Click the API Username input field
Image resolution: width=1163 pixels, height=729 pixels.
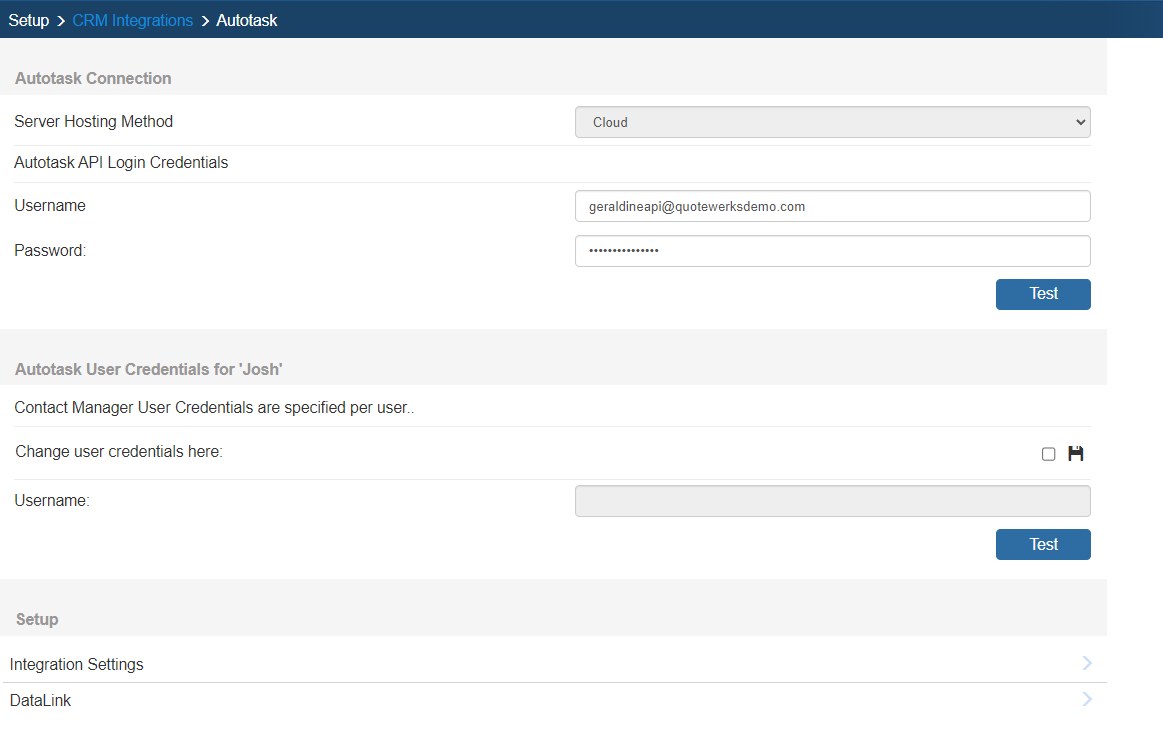tap(832, 206)
